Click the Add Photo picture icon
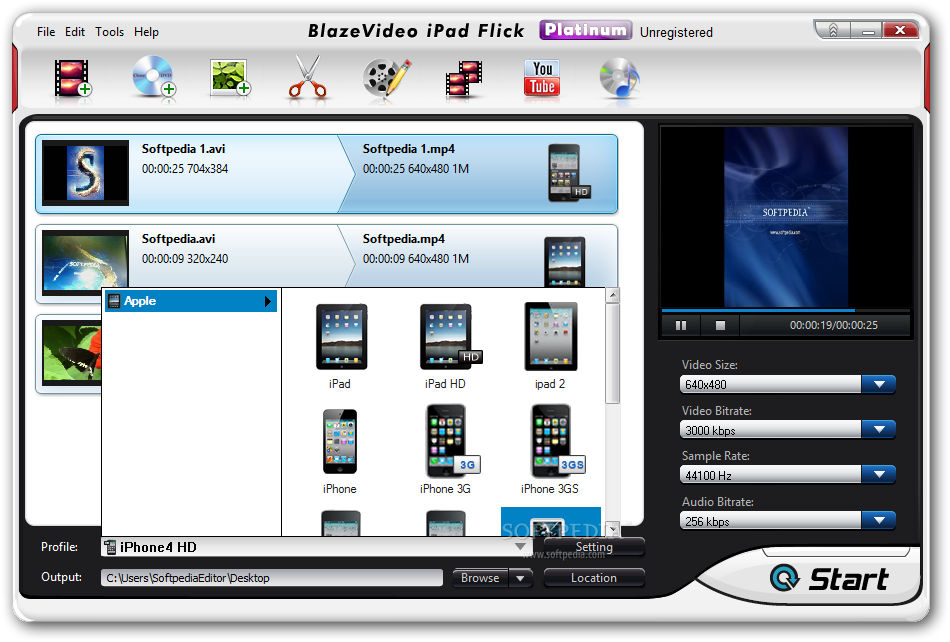This screenshot has width=950, height=642. click(230, 78)
